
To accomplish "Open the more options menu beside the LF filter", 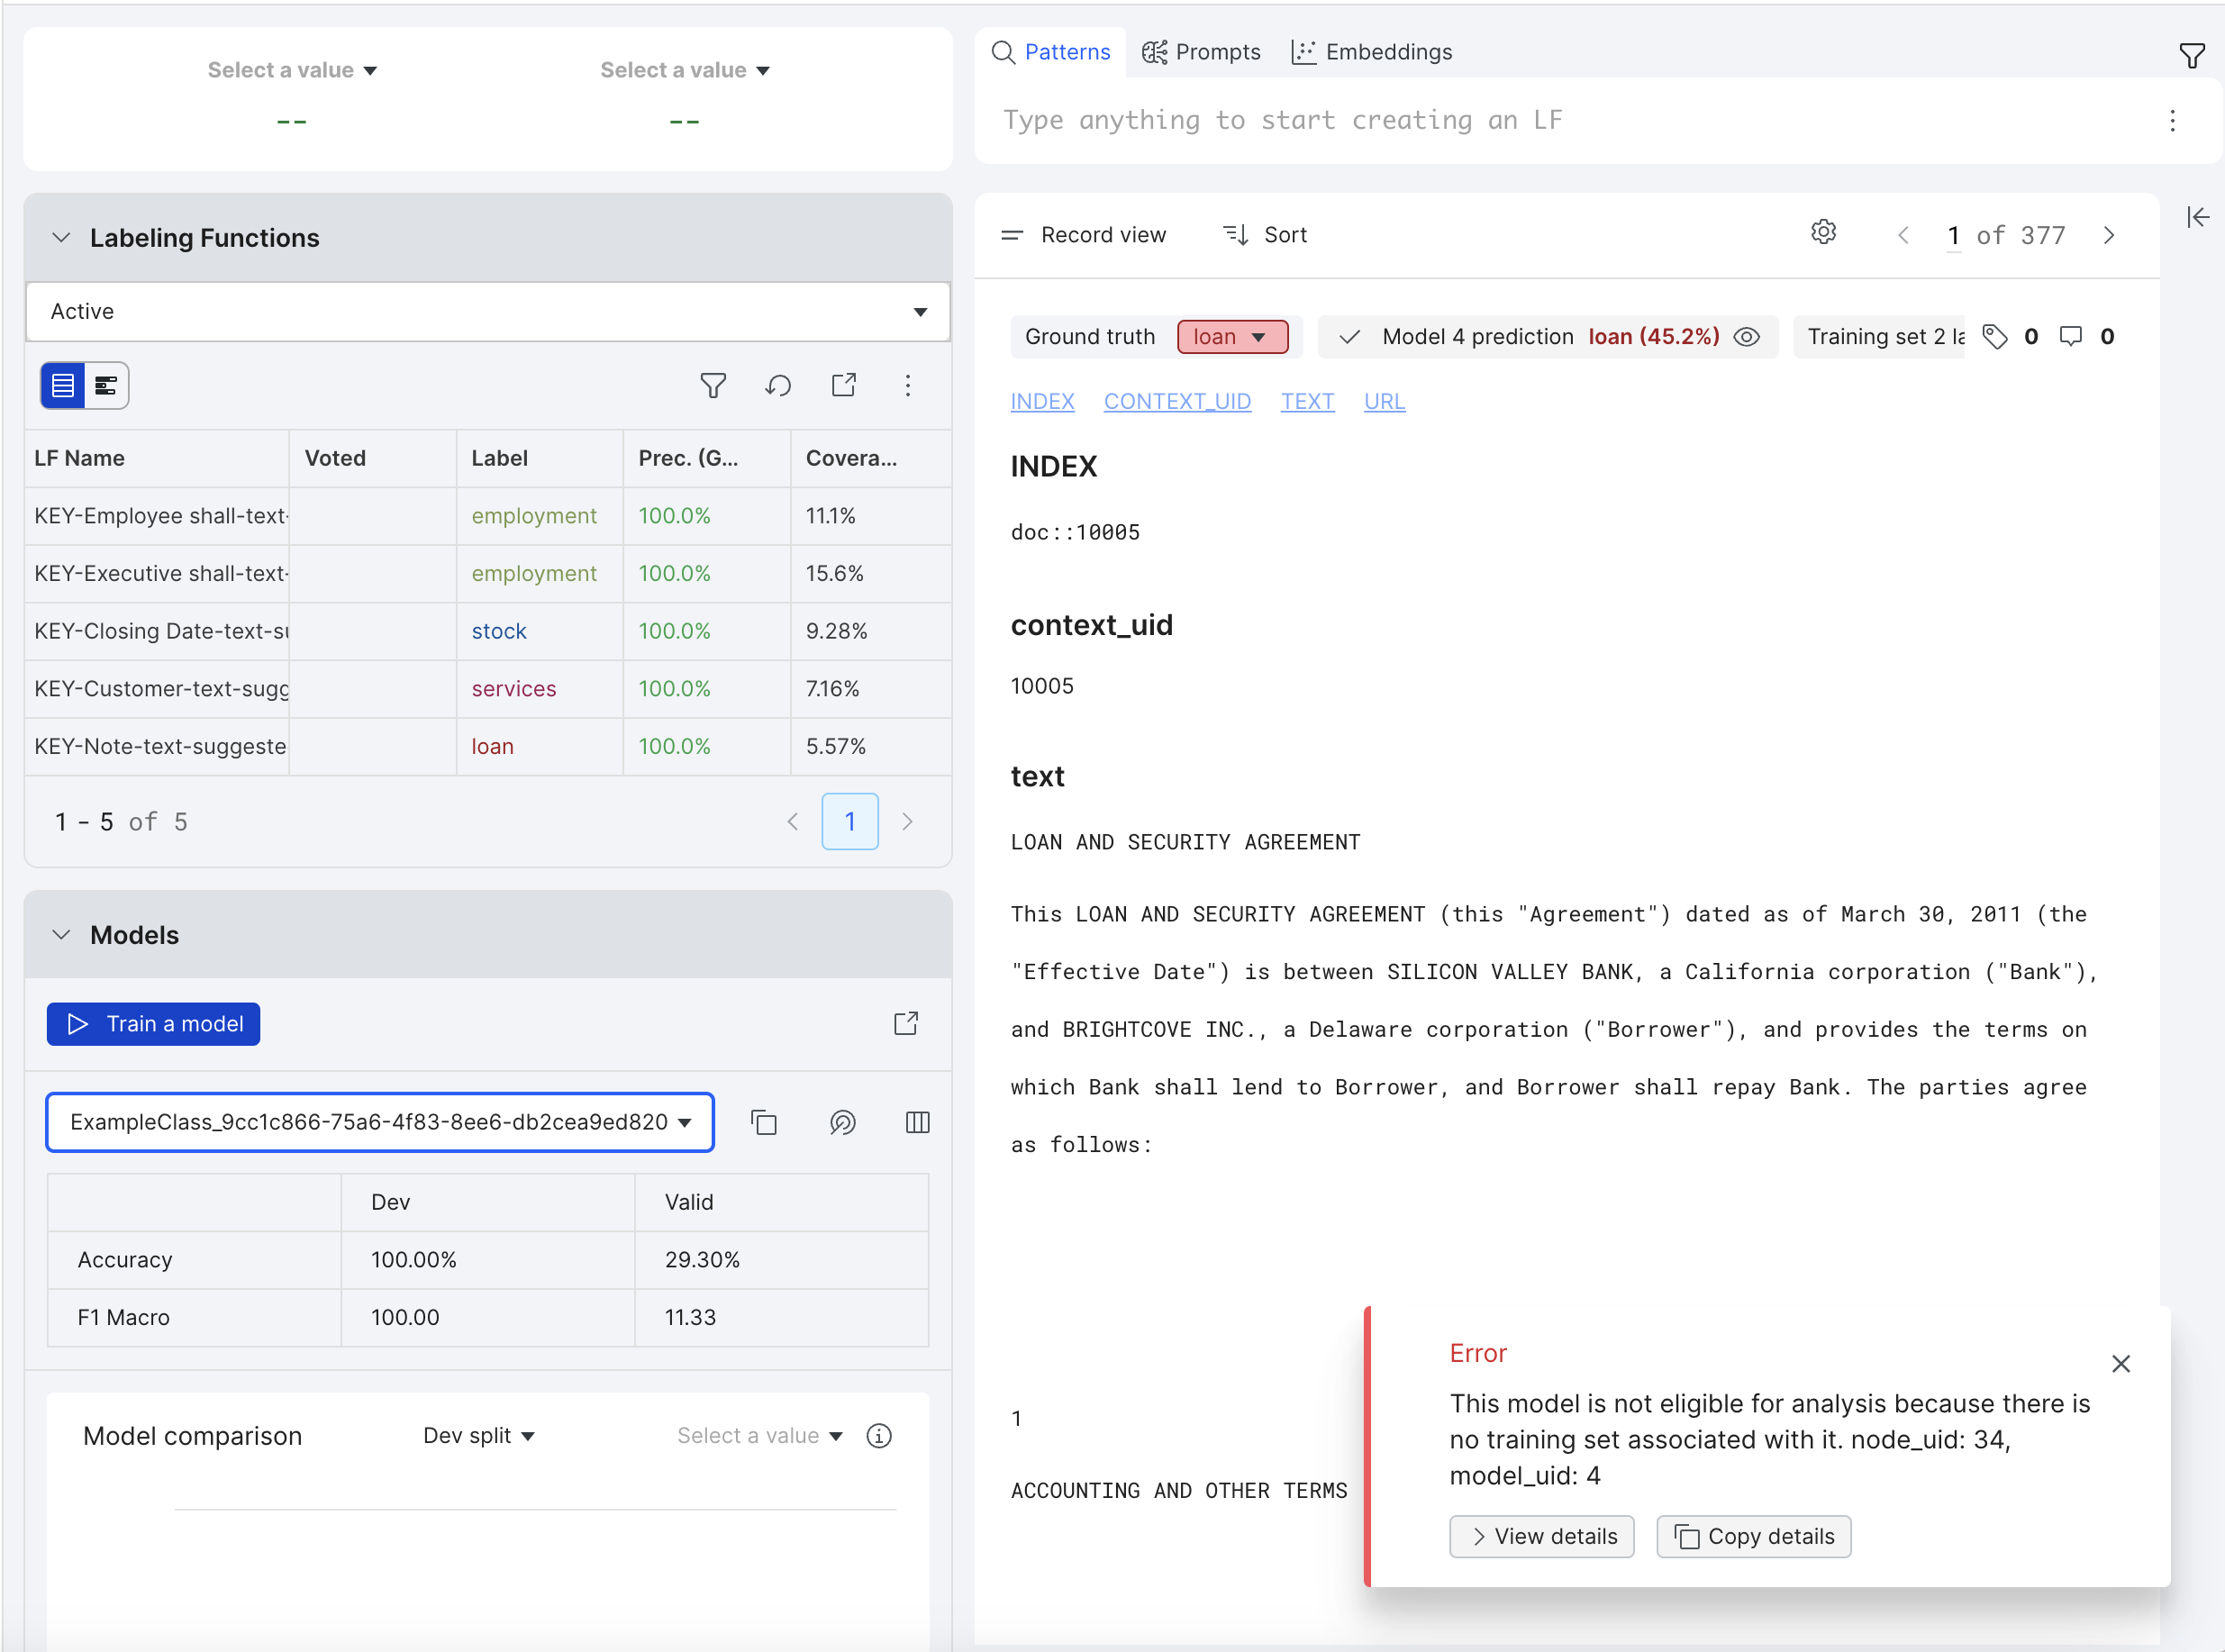I will click(x=908, y=385).
